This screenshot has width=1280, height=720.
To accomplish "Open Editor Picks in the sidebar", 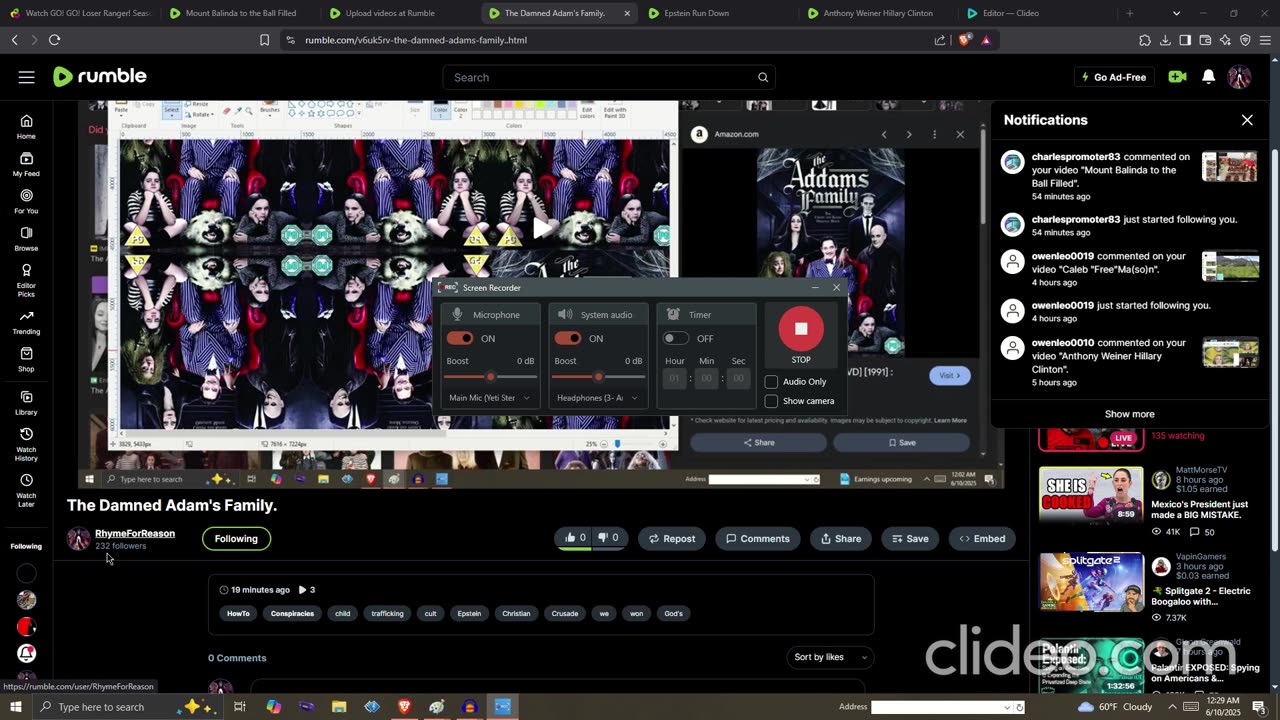I will (26, 280).
